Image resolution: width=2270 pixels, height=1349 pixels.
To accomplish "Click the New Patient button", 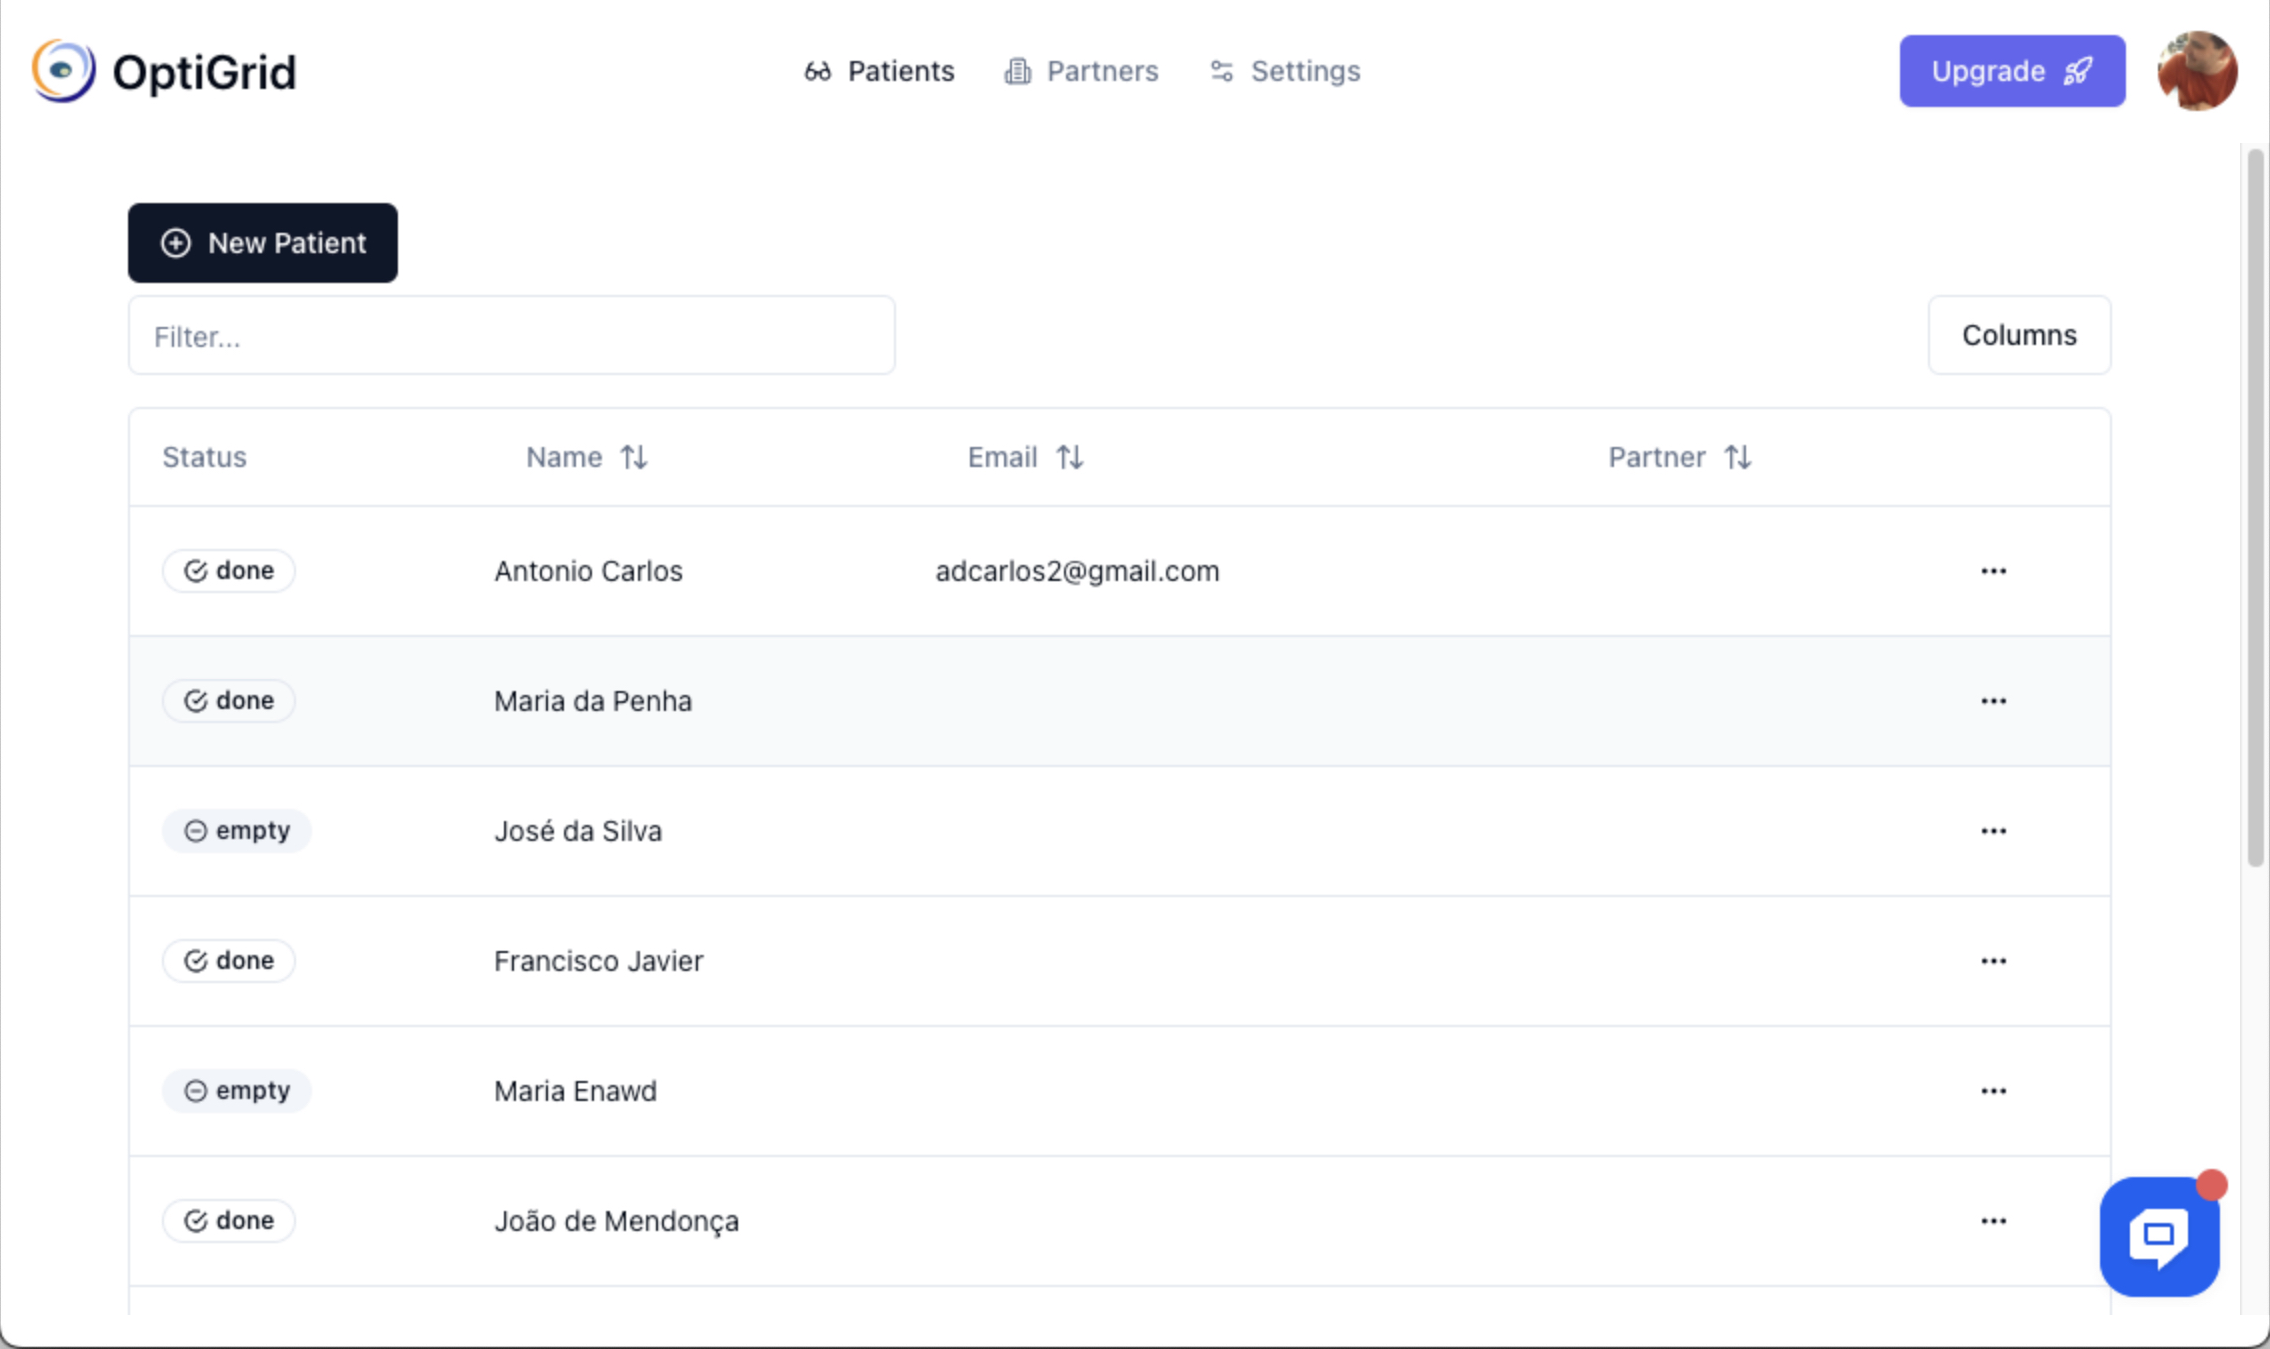I will (263, 242).
